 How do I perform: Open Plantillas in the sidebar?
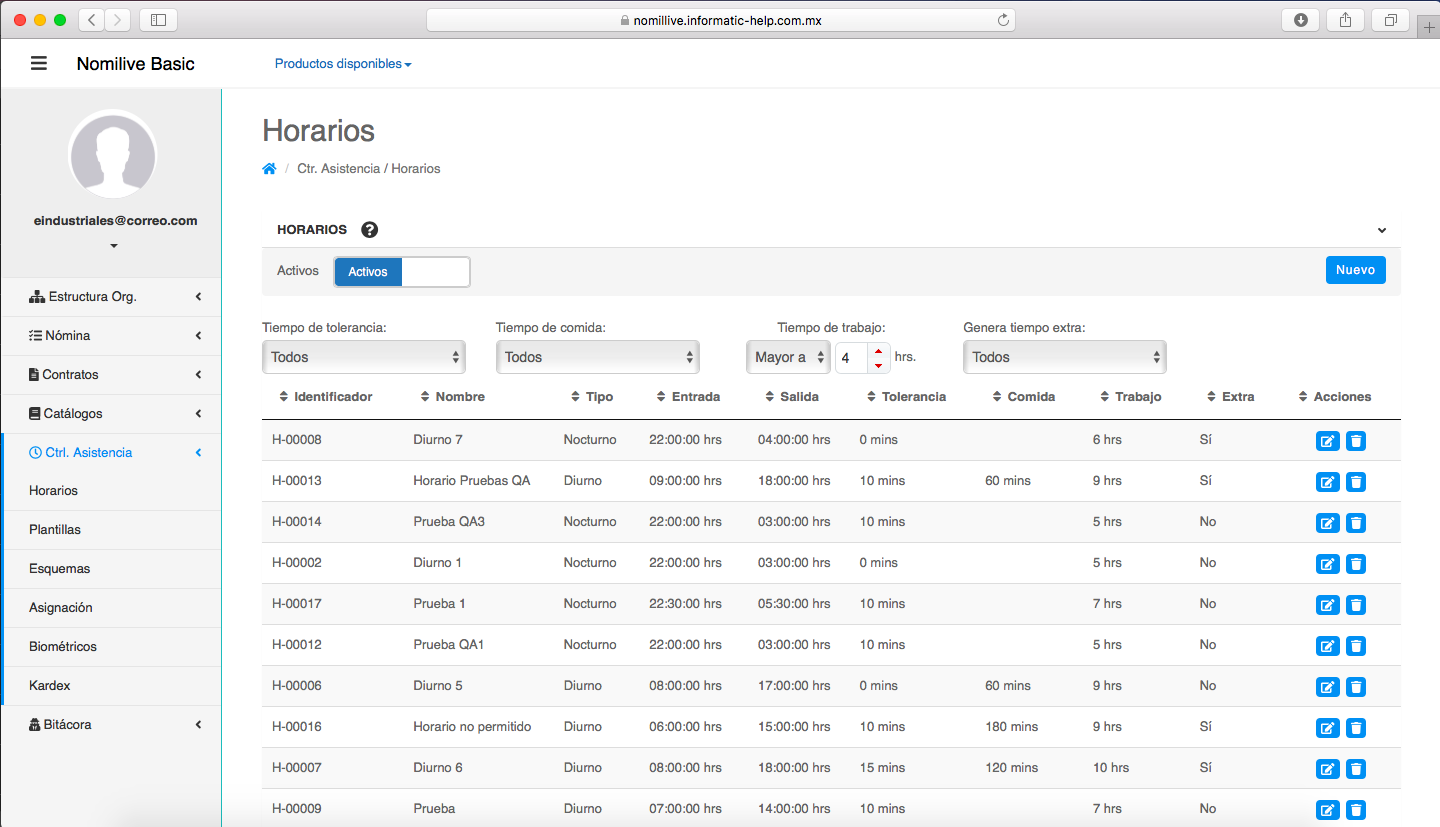55,530
